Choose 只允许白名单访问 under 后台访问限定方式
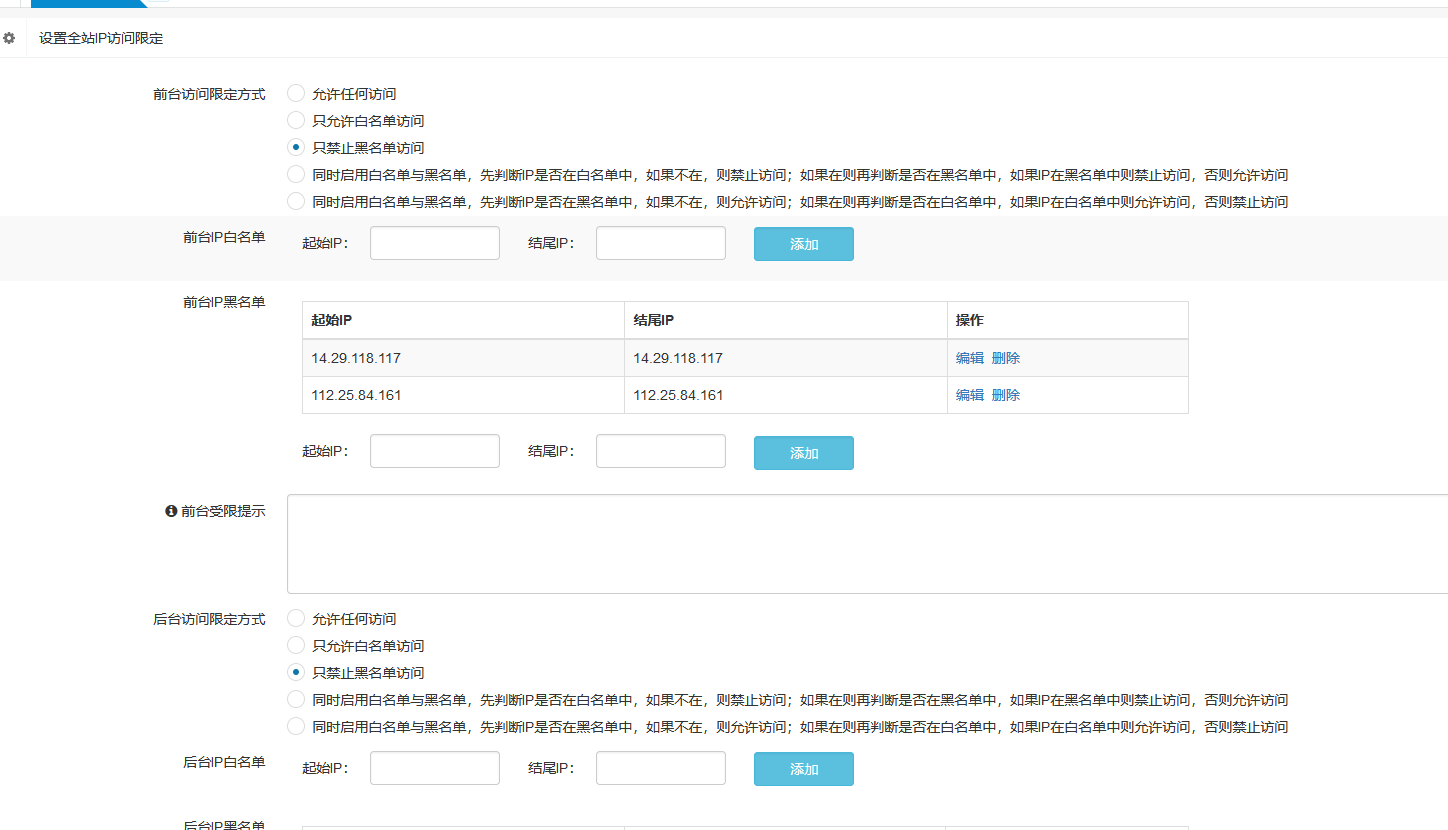The width and height of the screenshot is (1448, 830). click(296, 645)
